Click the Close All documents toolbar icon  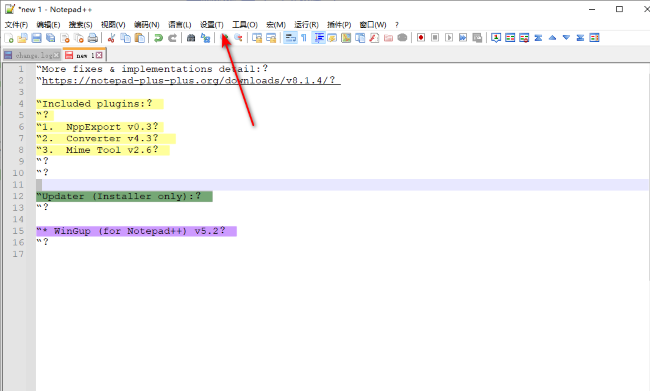(x=79, y=38)
